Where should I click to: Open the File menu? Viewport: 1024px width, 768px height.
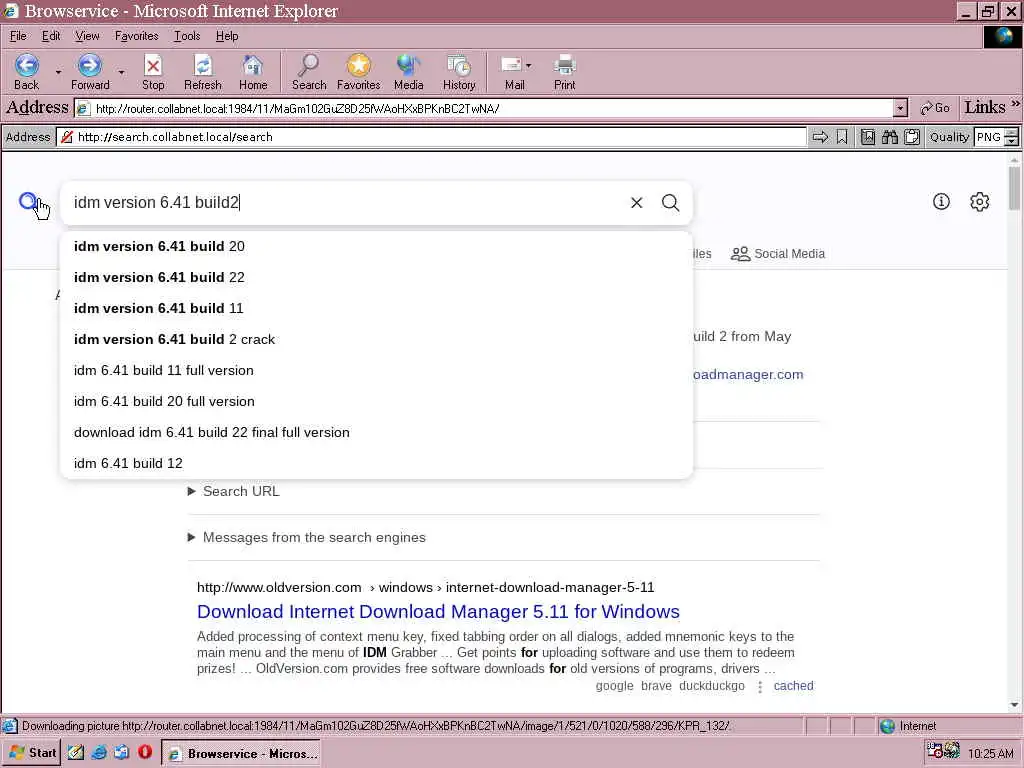18,36
